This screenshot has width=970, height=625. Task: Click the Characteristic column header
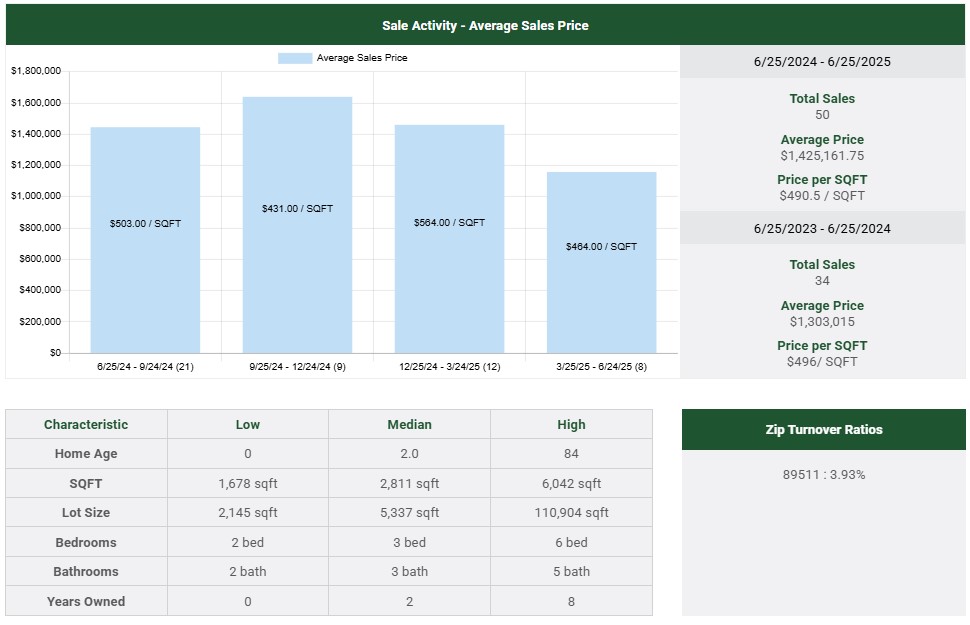click(86, 424)
